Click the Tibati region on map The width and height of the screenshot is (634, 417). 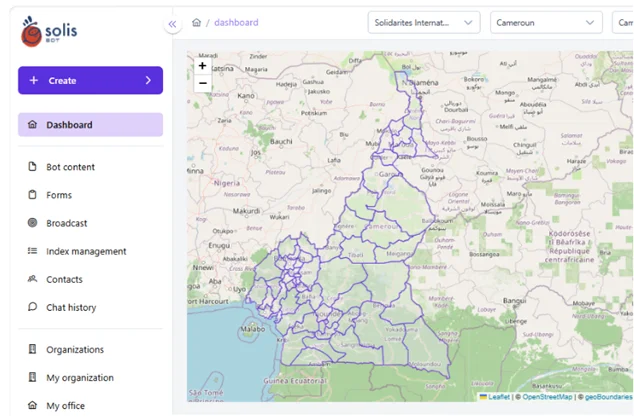click(356, 255)
